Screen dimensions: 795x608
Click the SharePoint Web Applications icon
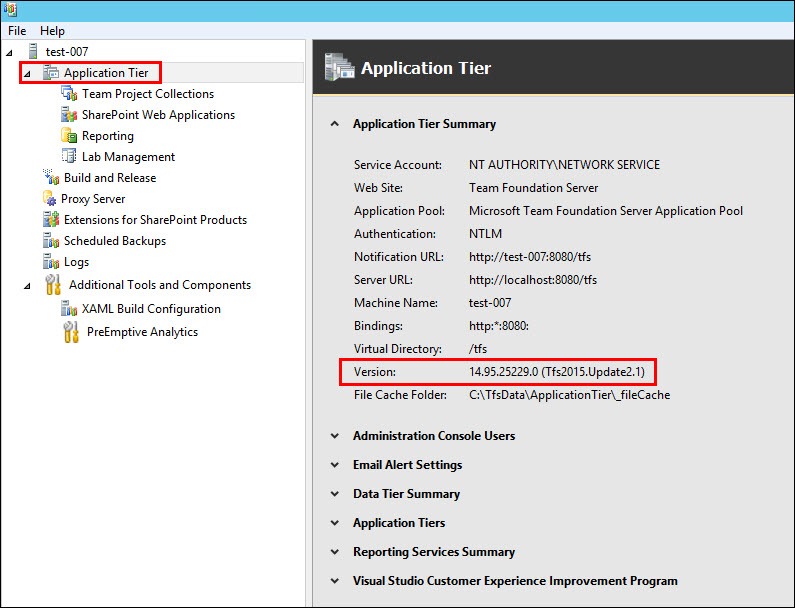click(x=69, y=115)
